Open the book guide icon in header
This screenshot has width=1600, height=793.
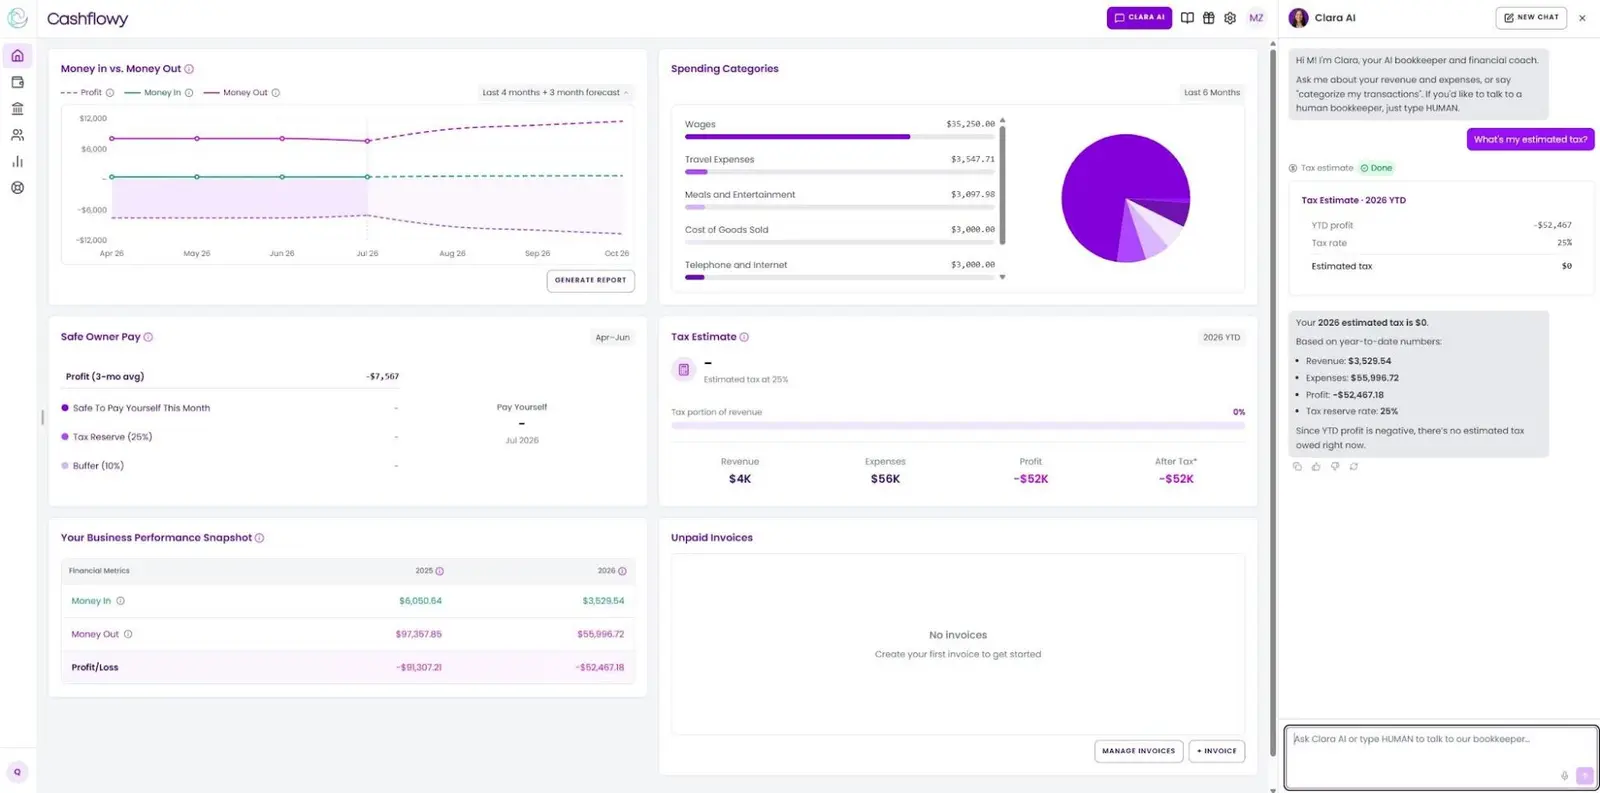[1187, 18]
